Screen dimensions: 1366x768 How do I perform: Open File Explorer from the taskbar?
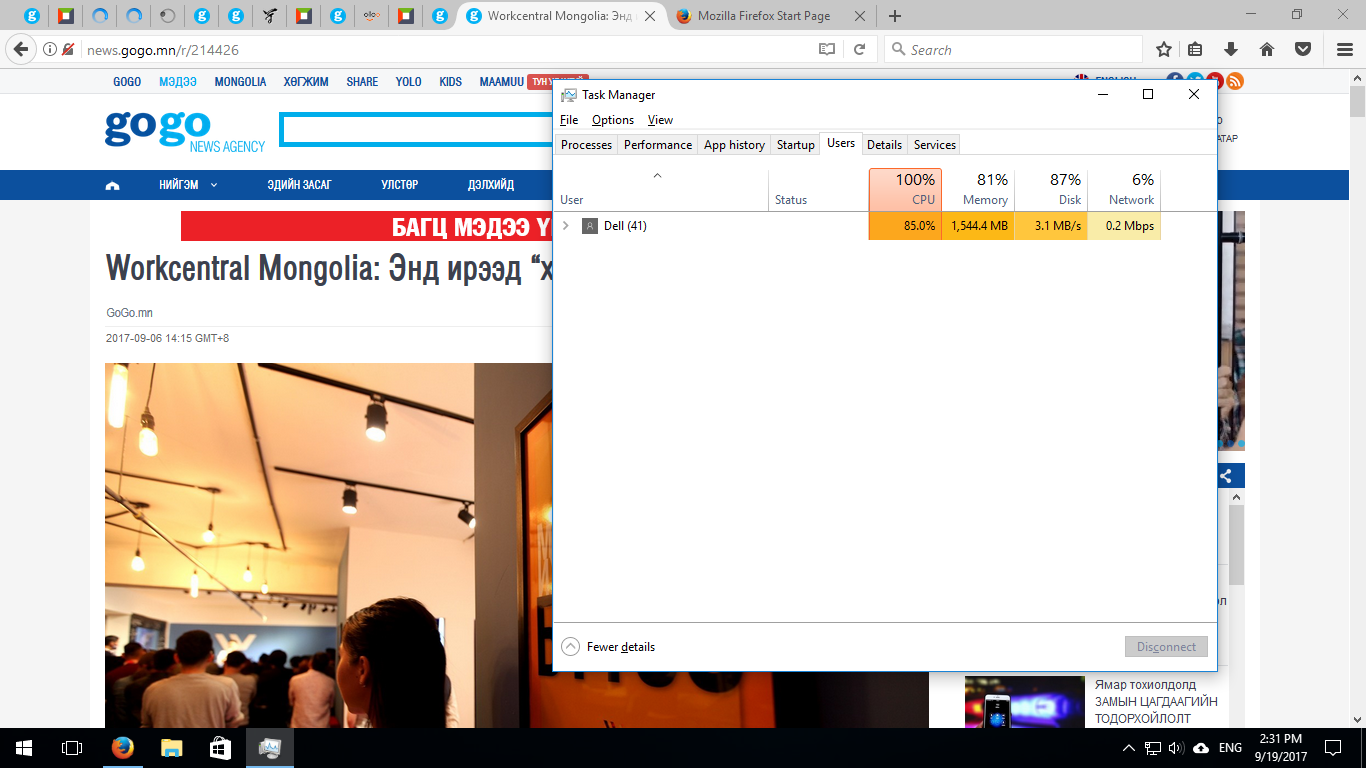pos(171,747)
